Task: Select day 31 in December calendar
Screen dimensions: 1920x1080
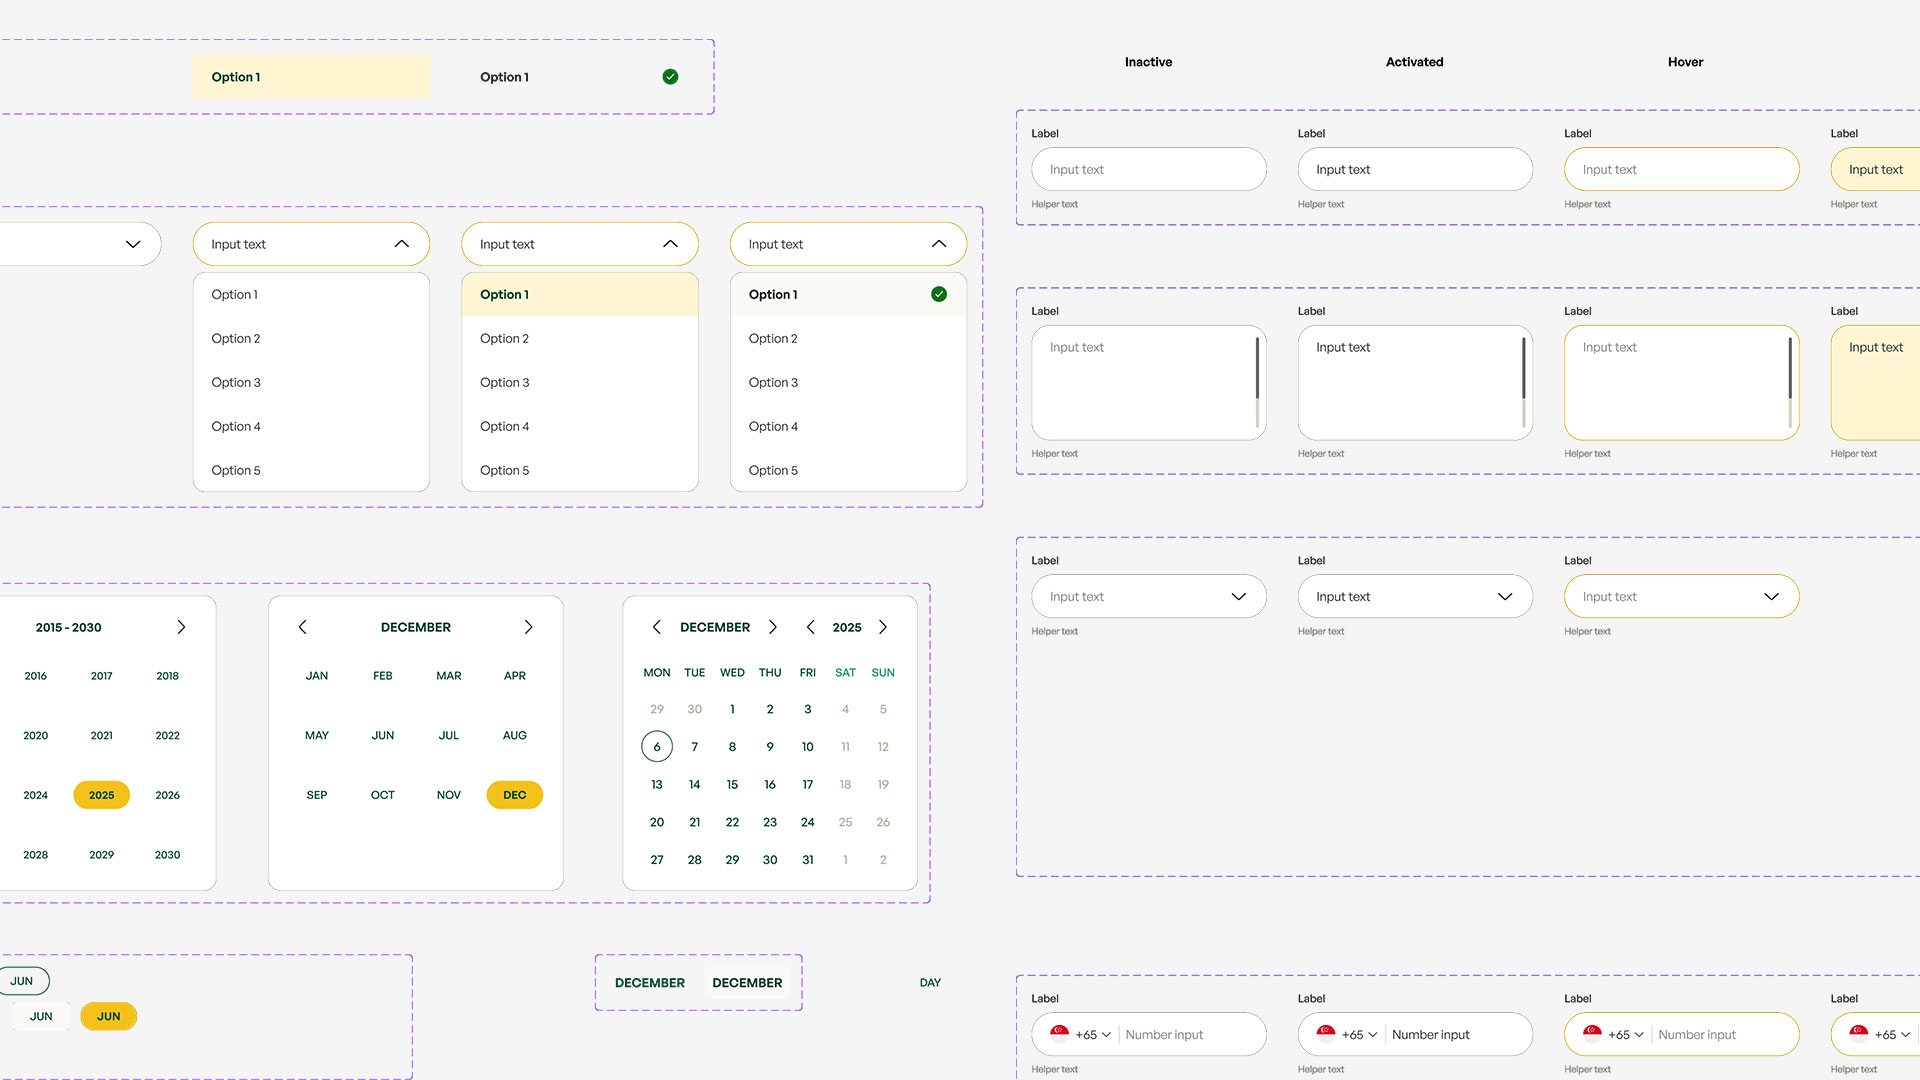Action: click(807, 860)
